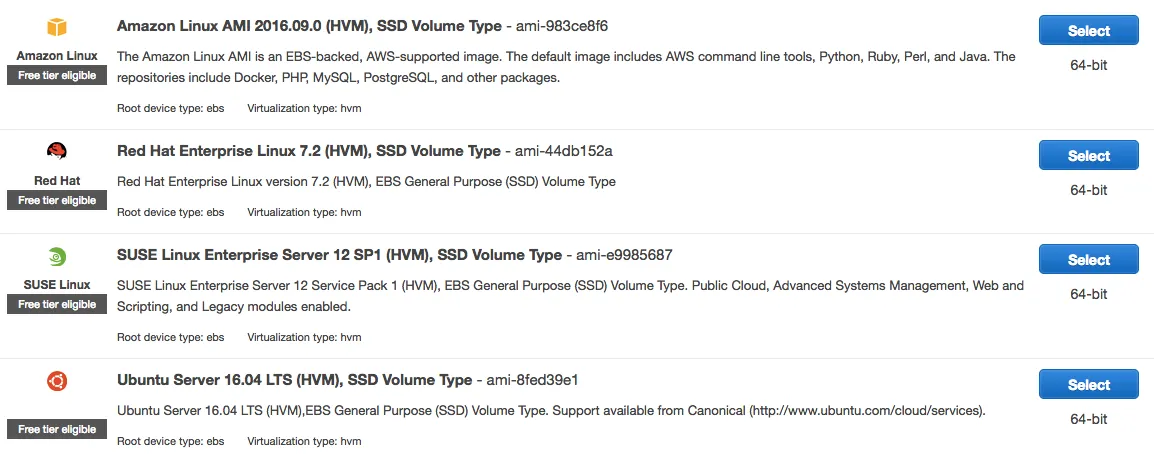Image resolution: width=1154 pixels, height=458 pixels.
Task: Click the ami-8fed39e1 identifier text
Action: 533,381
